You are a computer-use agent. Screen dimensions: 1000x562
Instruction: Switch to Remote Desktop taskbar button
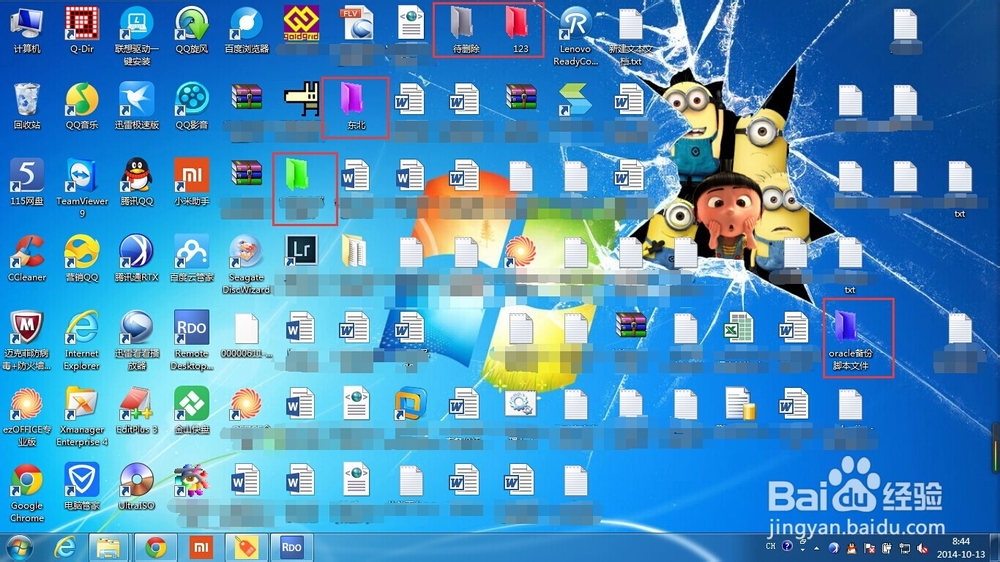tap(291, 548)
